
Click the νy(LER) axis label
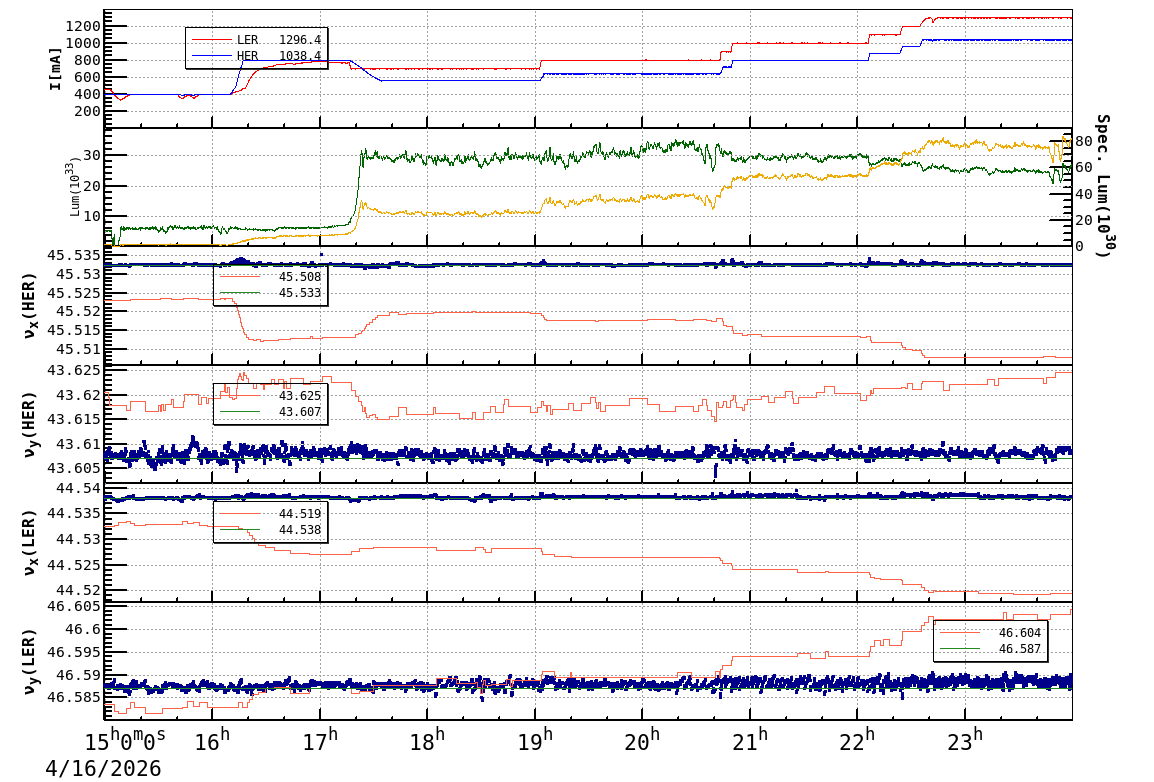click(x=29, y=661)
